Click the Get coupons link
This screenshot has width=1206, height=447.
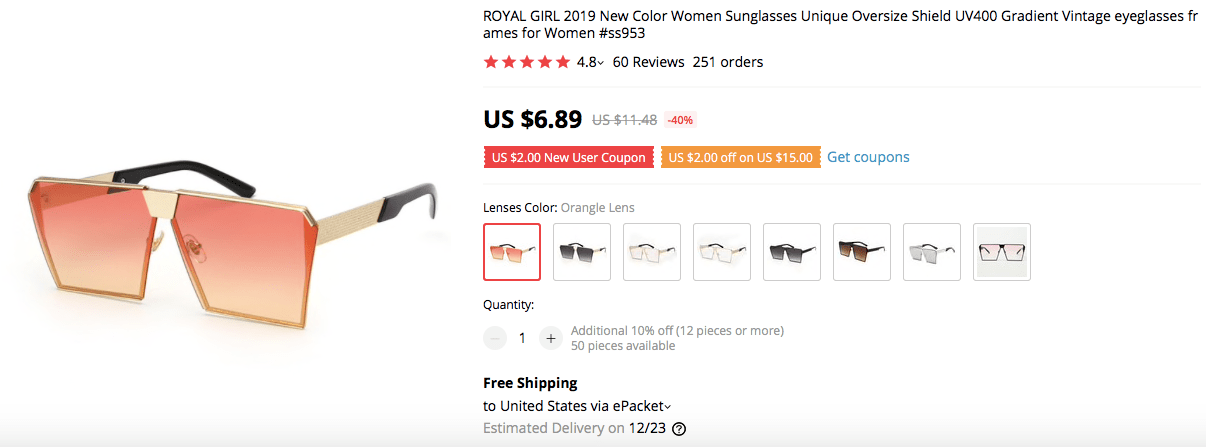pyautogui.click(x=868, y=157)
